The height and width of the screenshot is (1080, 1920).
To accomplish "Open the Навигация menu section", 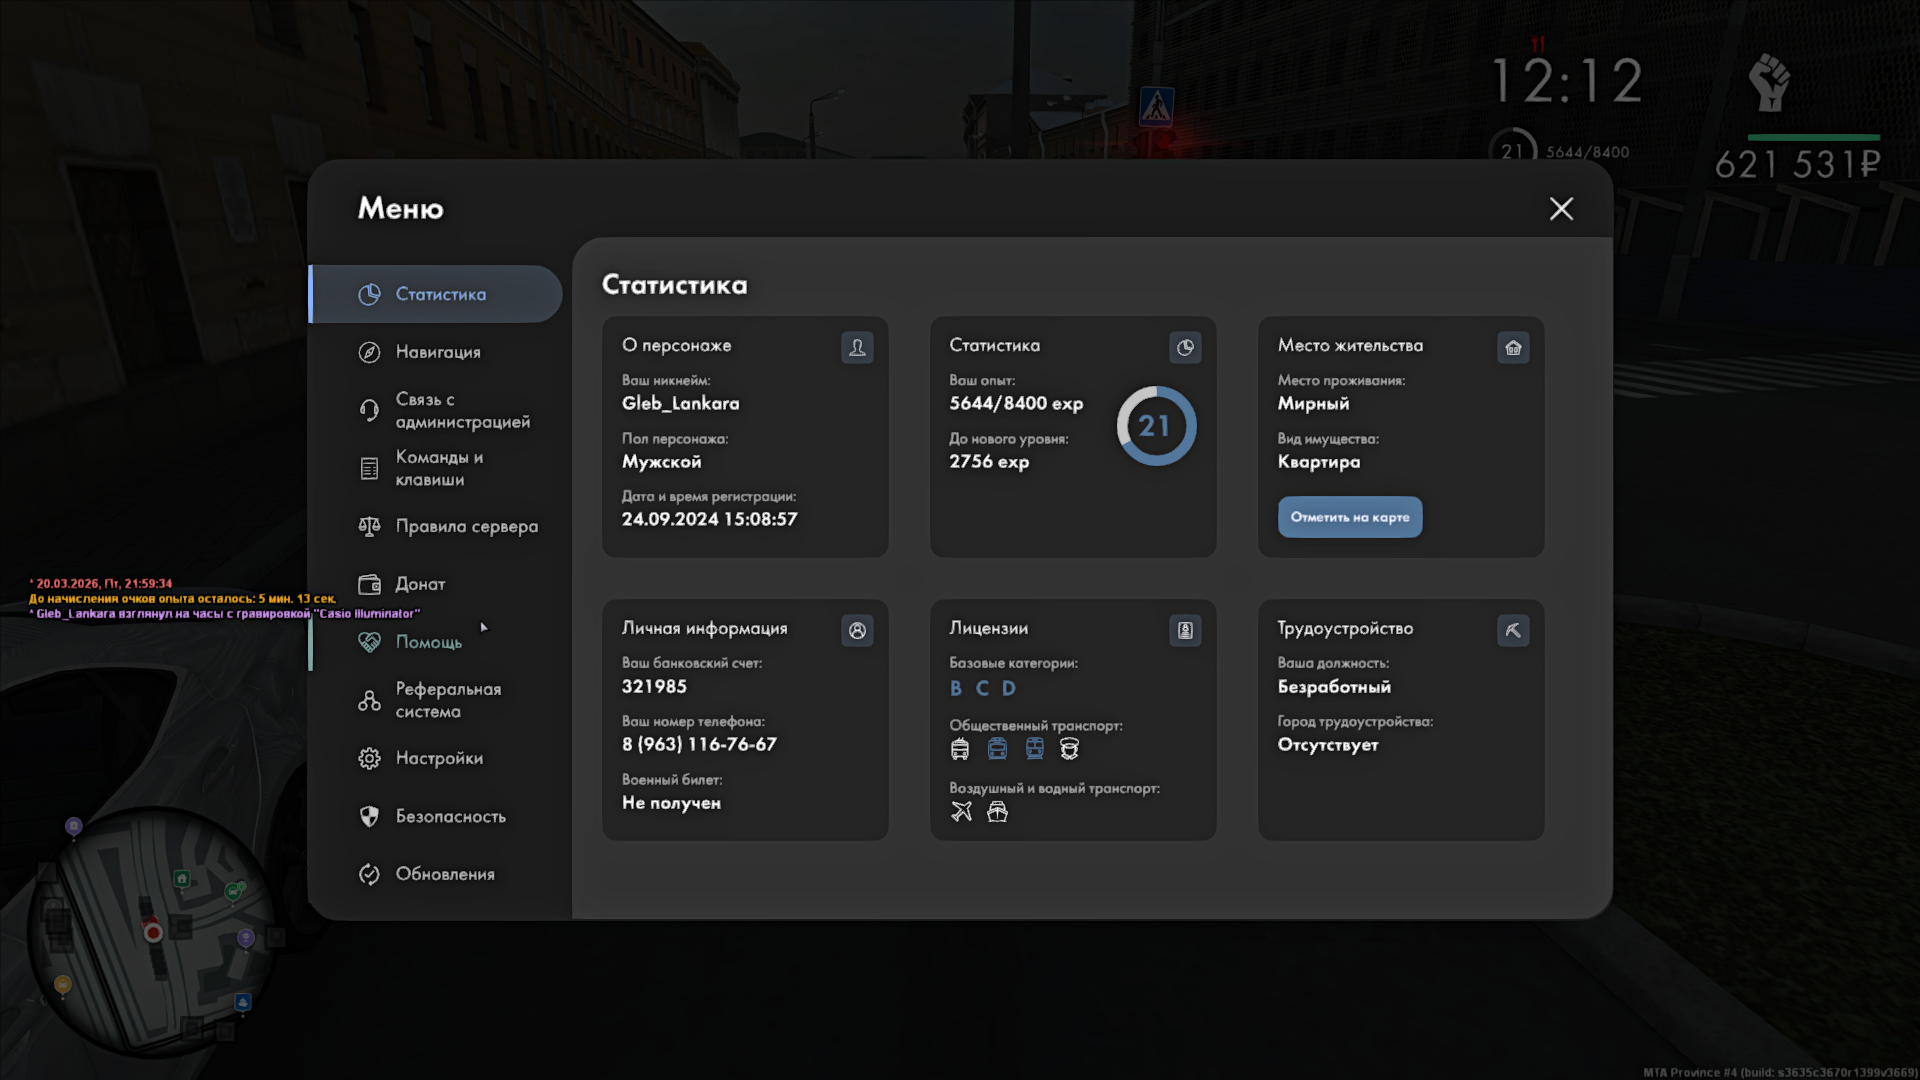I will 438,352.
